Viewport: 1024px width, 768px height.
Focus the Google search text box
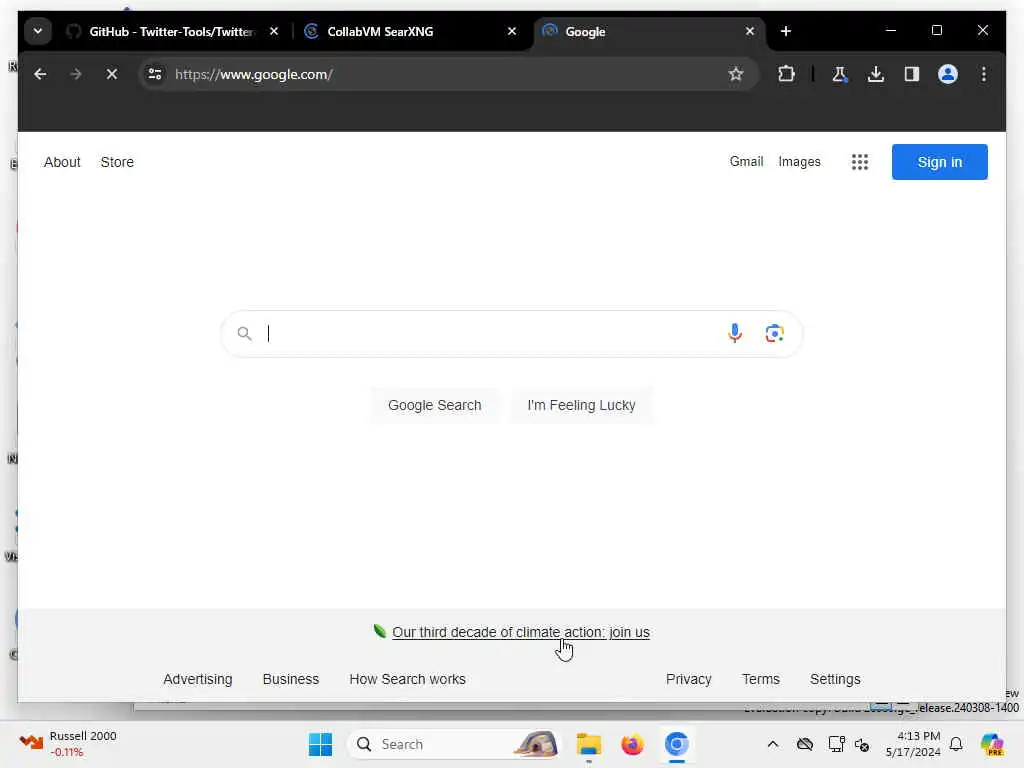click(x=490, y=334)
